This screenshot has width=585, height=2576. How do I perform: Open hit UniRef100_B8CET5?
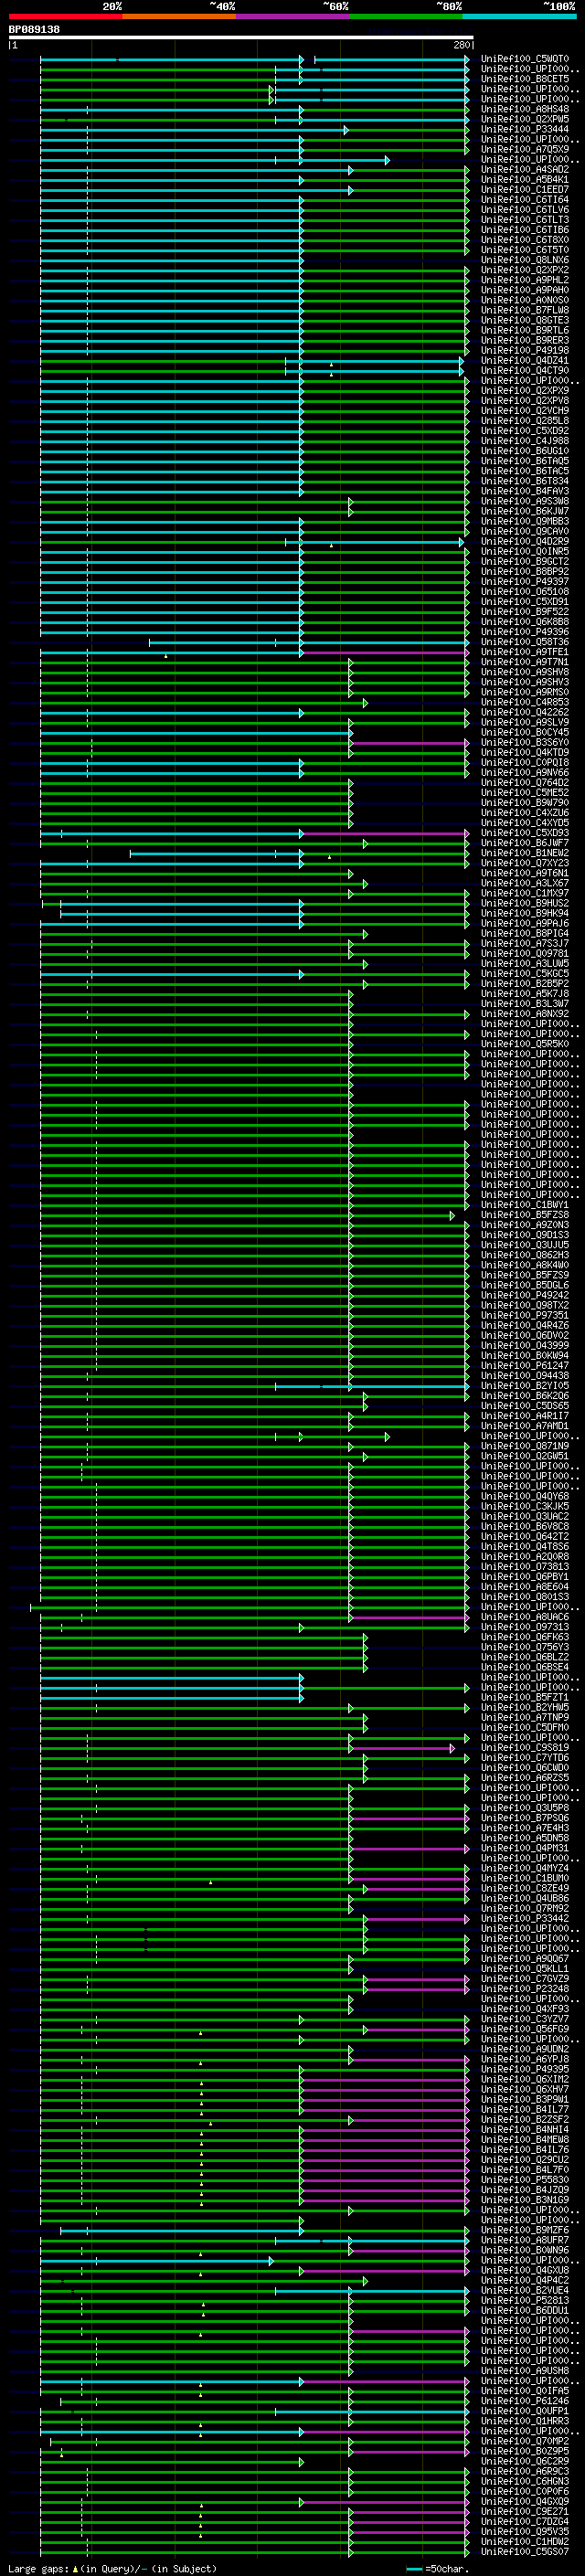coord(524,79)
